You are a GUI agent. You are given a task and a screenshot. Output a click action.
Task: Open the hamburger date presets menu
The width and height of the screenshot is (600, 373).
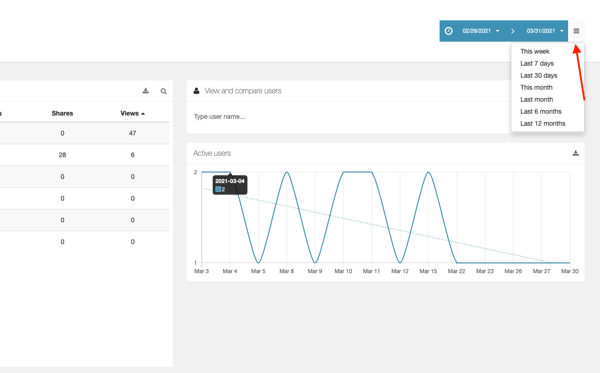click(576, 31)
